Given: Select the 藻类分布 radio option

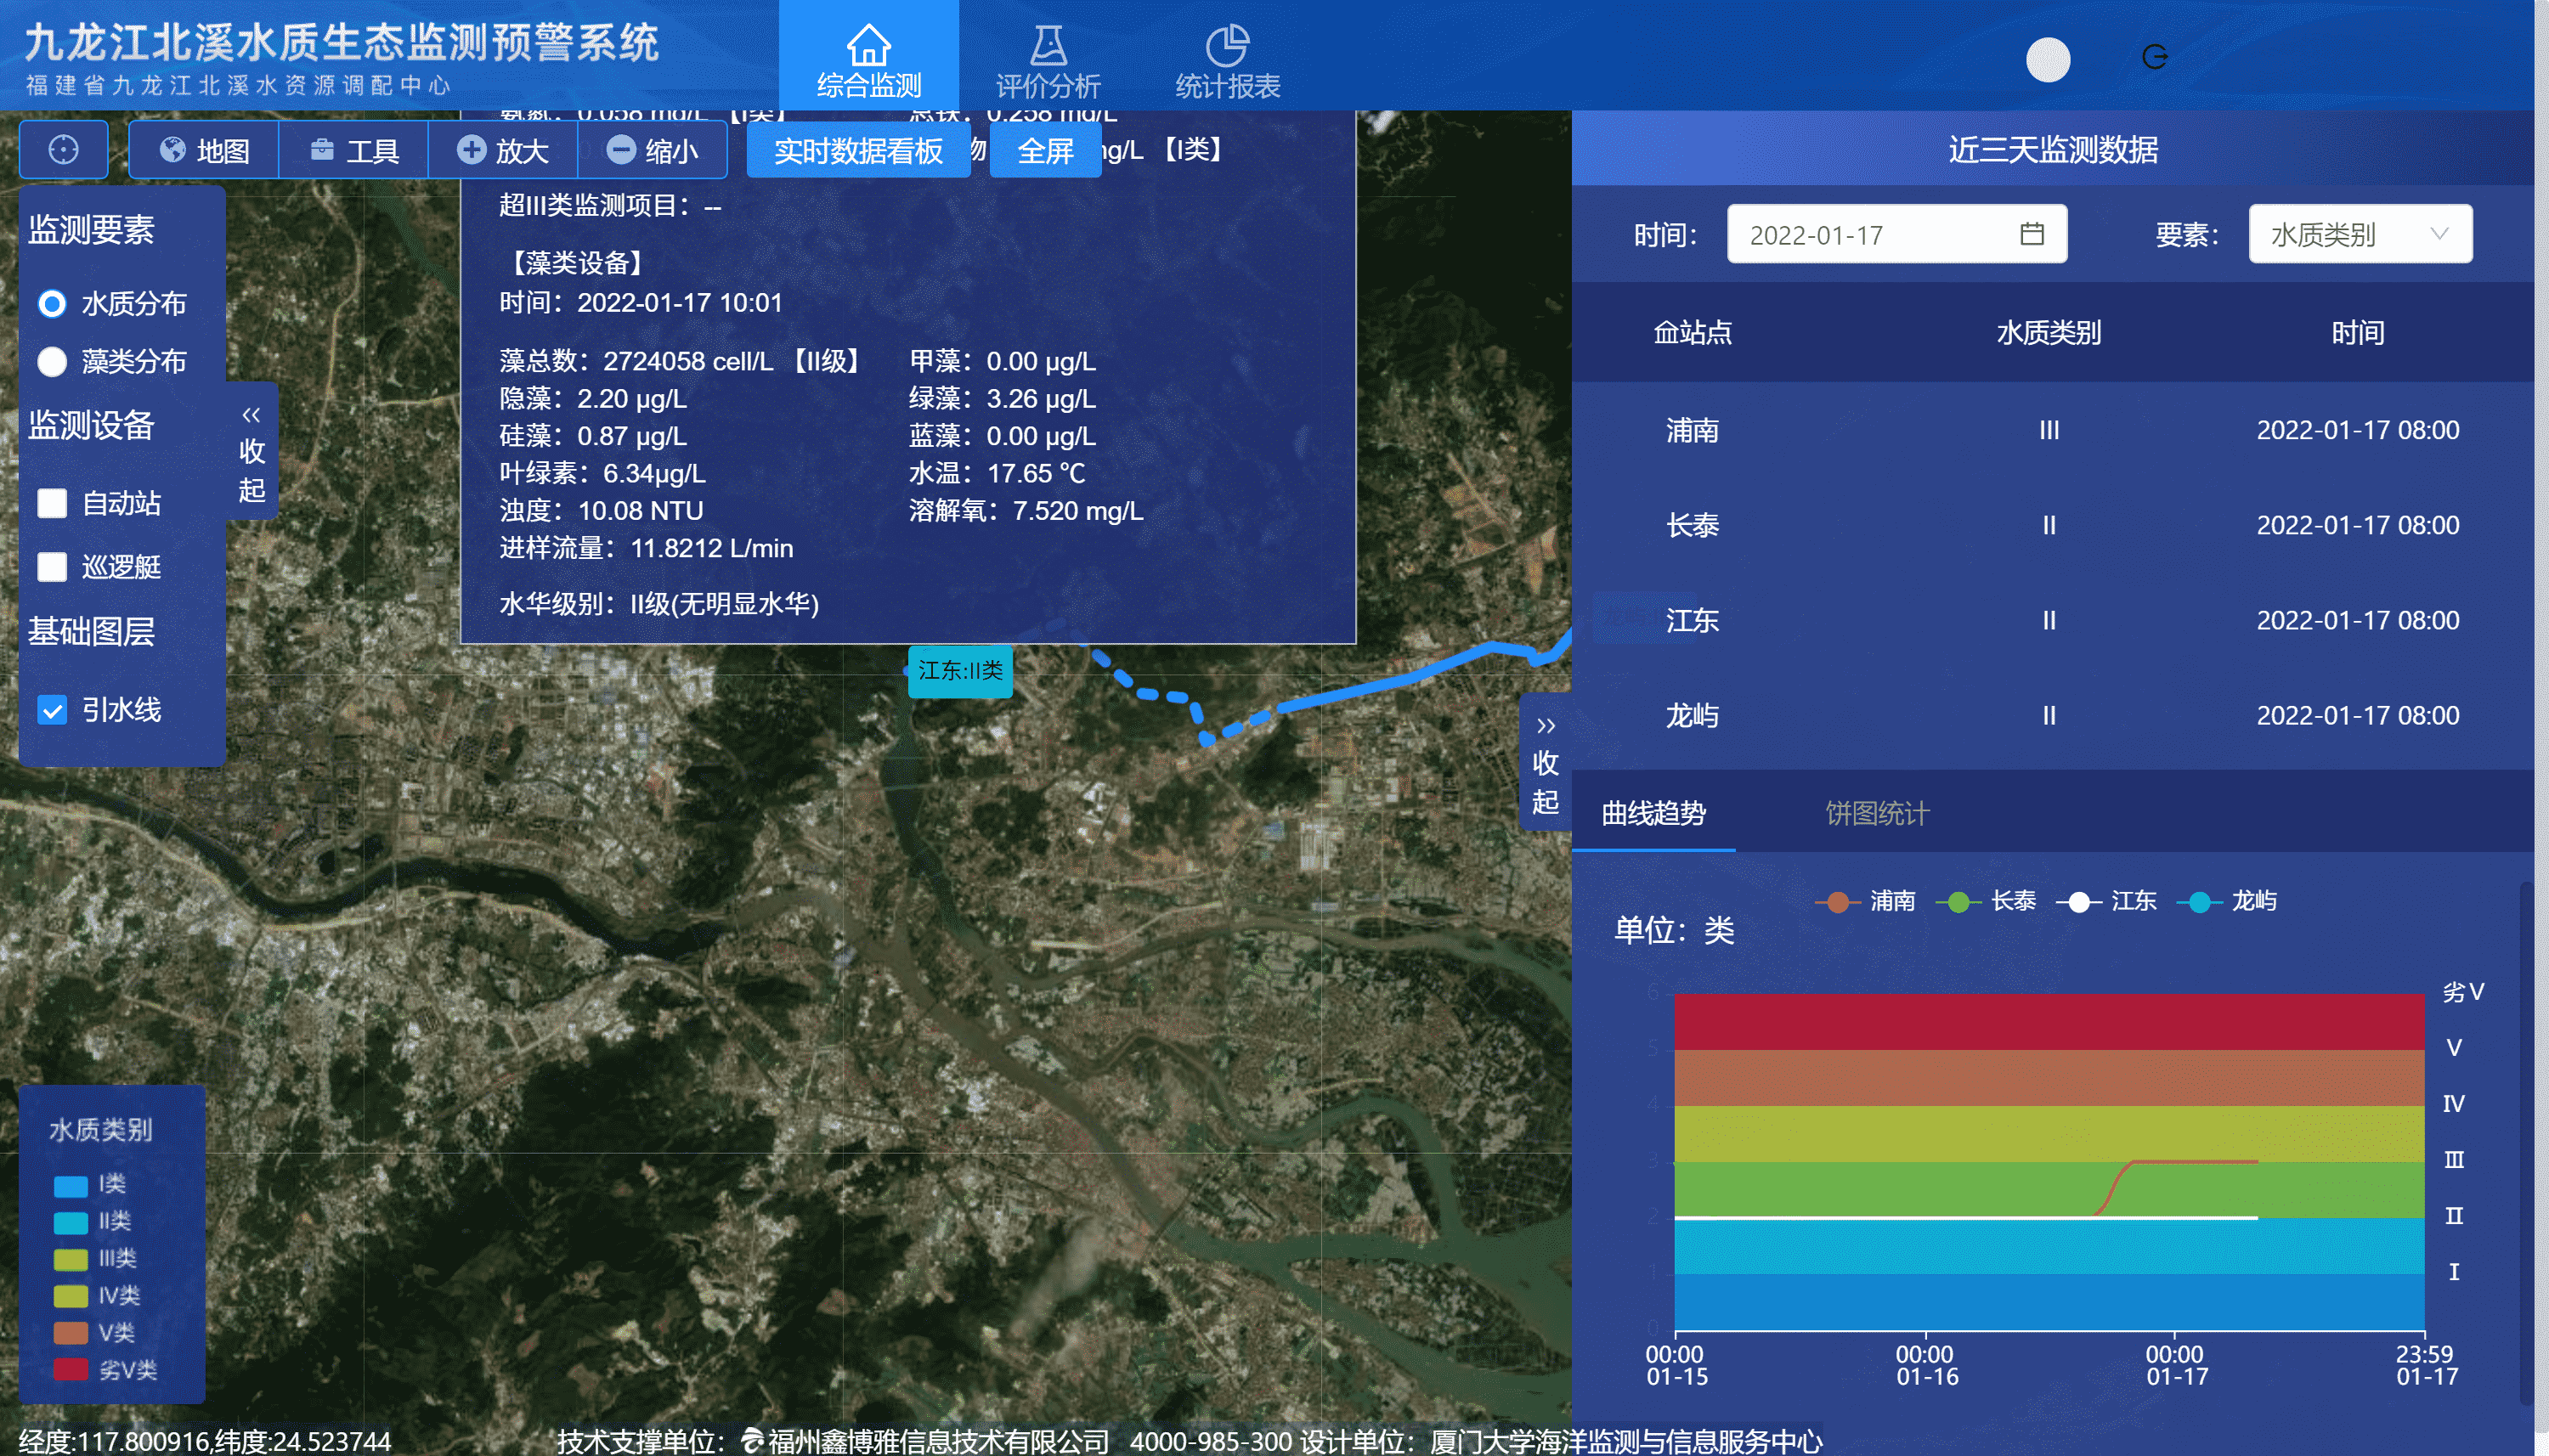Looking at the screenshot, I should pos(52,361).
